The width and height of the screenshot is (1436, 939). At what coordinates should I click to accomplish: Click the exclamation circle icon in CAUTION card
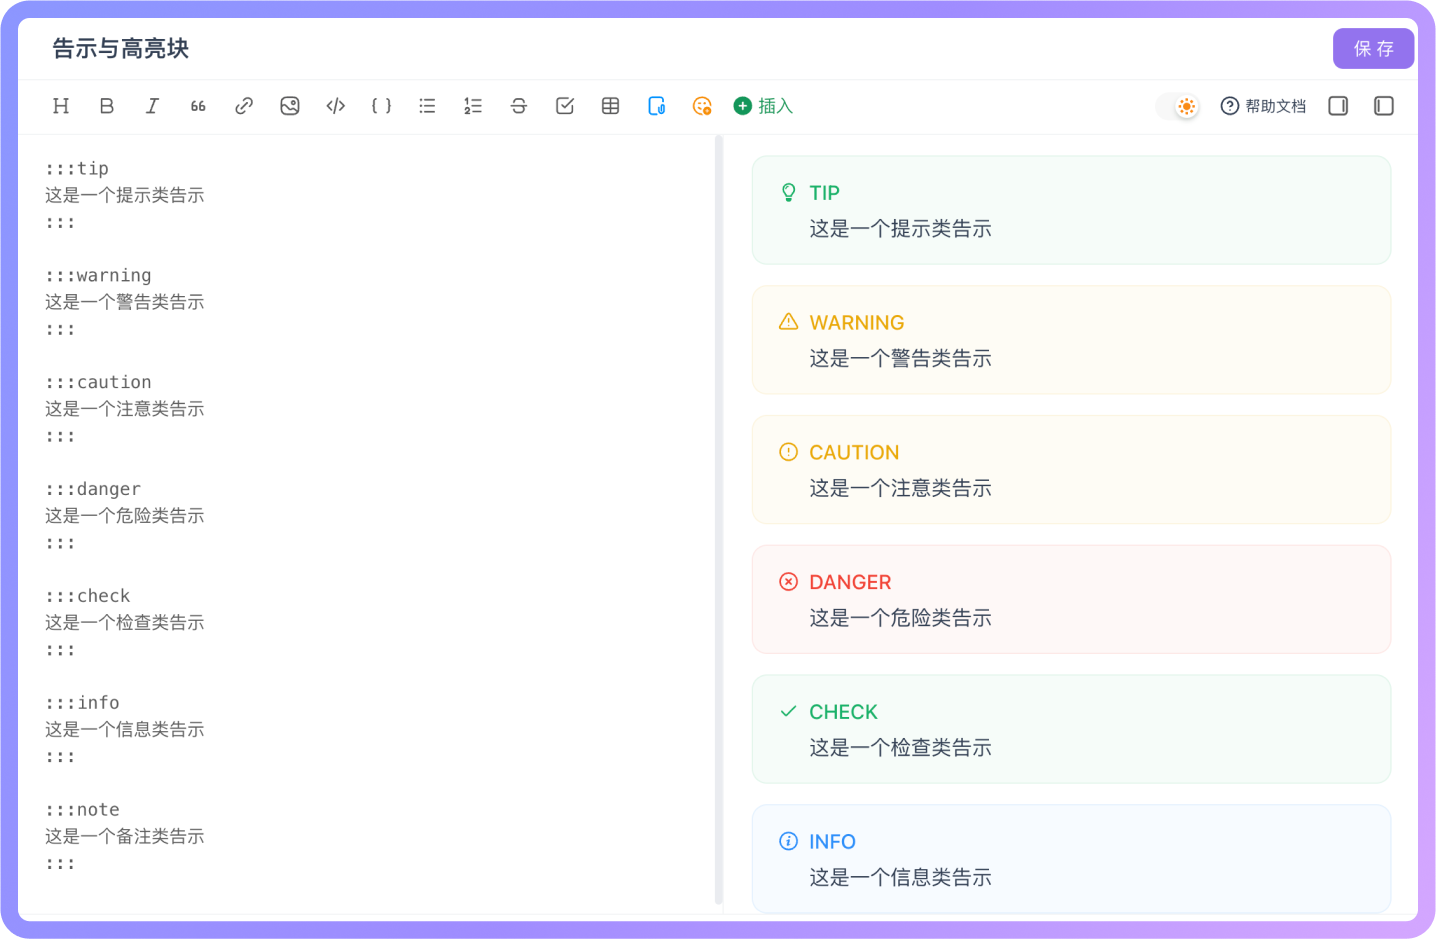788,451
